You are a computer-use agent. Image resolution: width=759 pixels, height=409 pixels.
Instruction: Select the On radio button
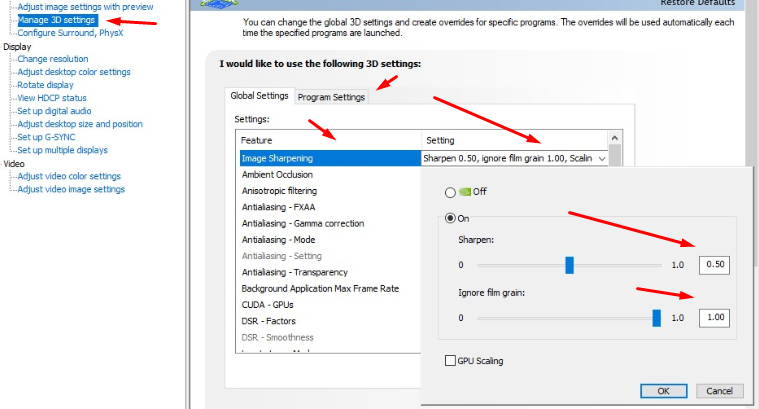(x=451, y=218)
